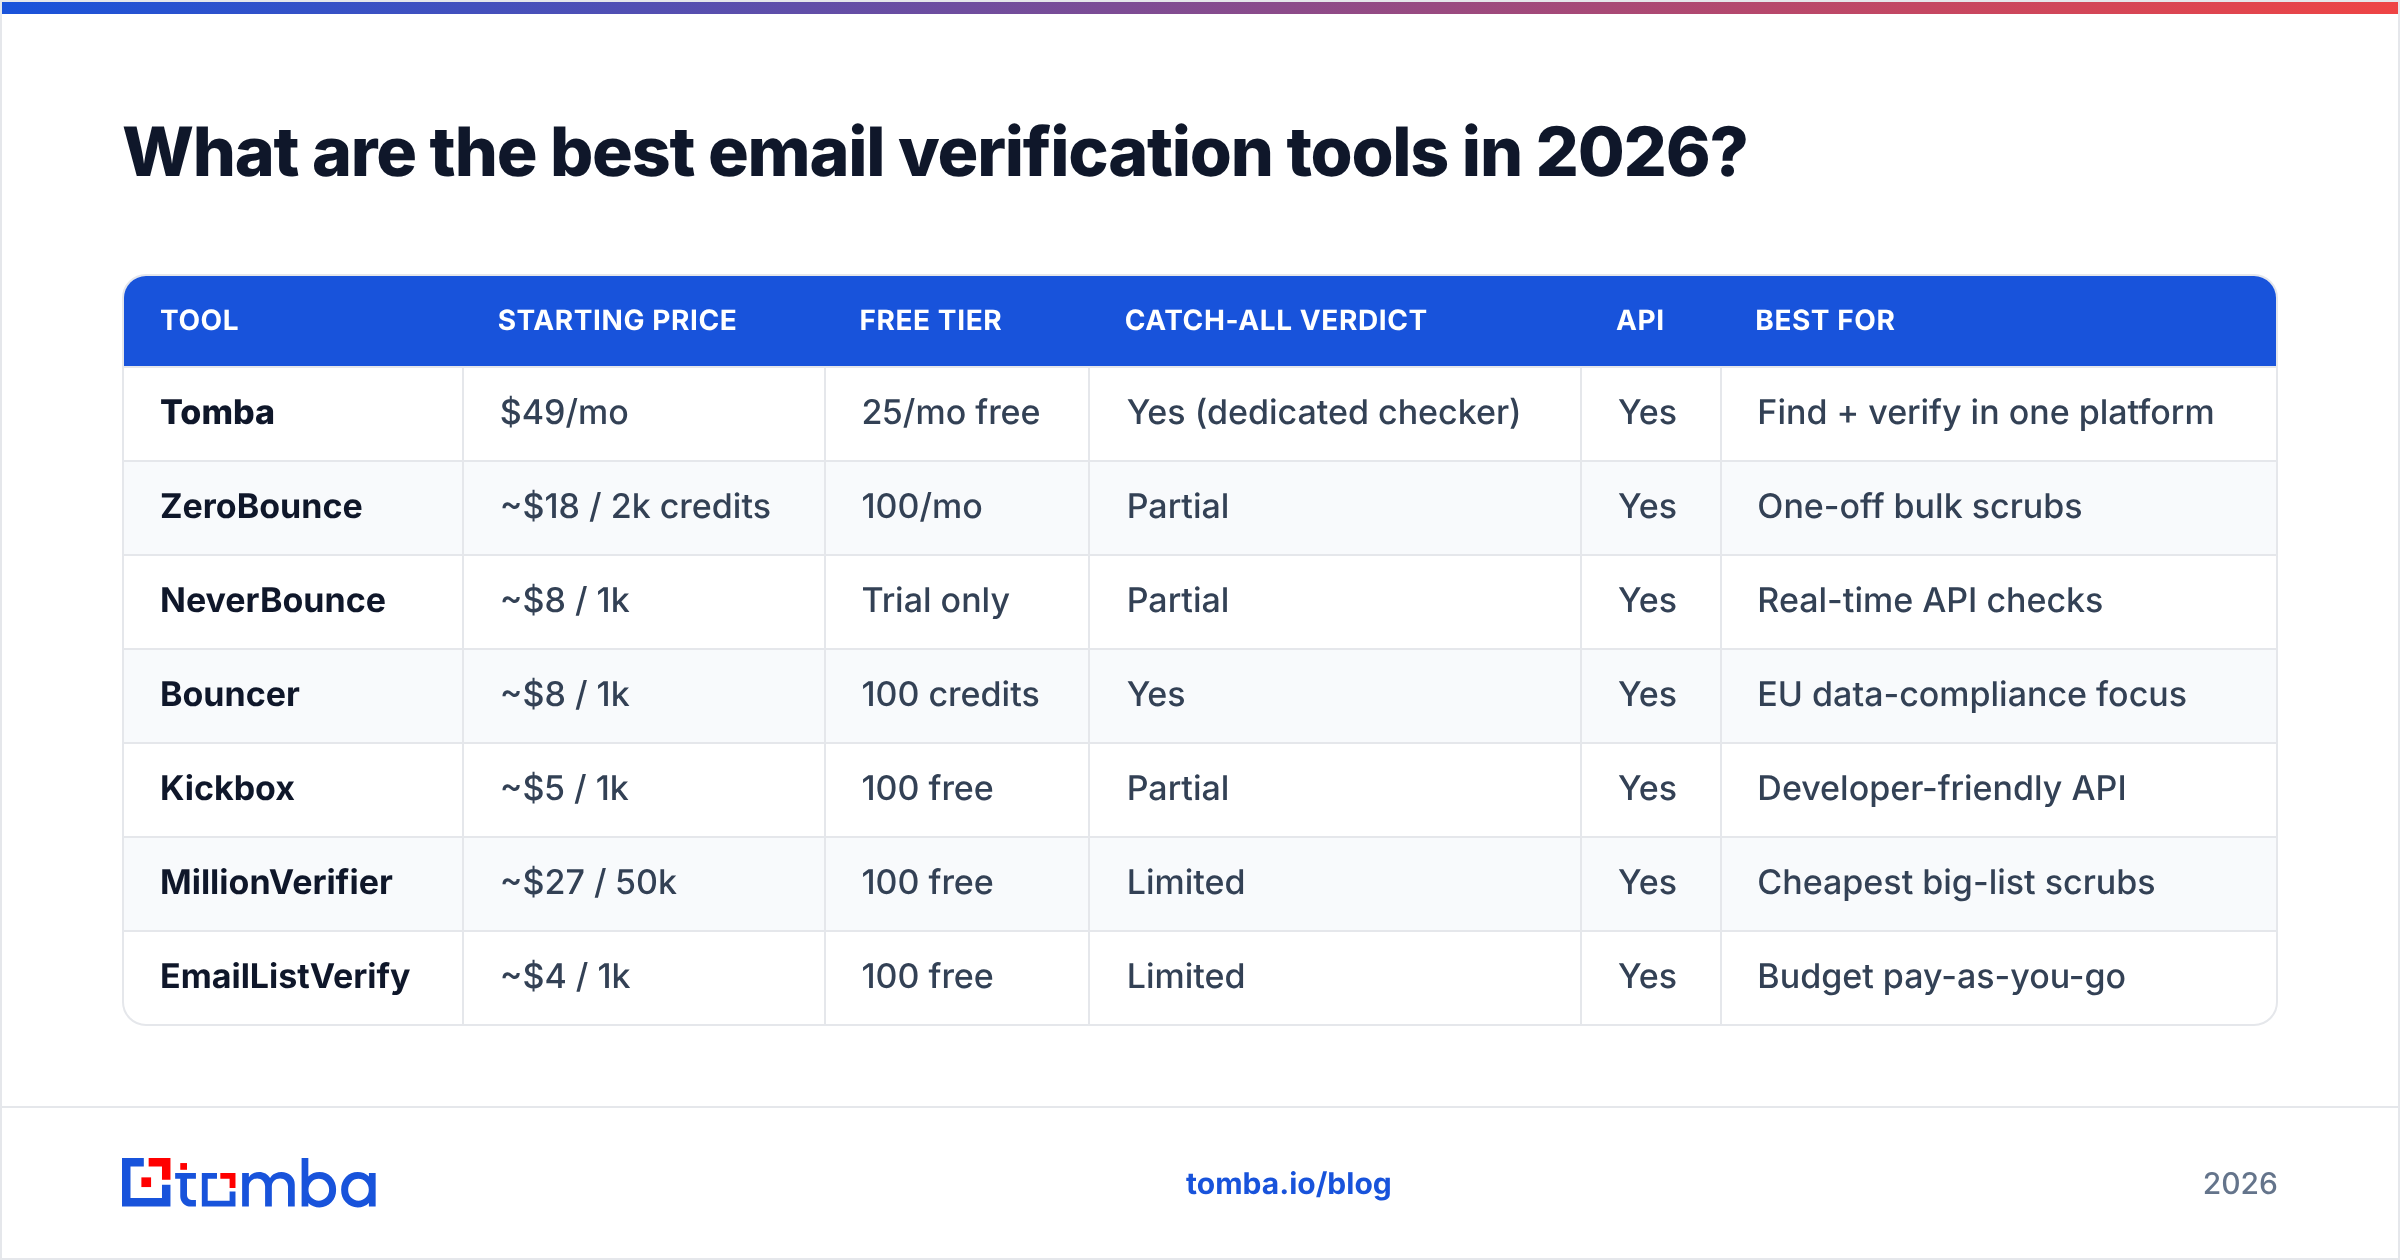Viewport: 2400px width, 1260px height.
Task: Click EmailListVerify's API Yes cell
Action: pyautogui.click(x=1651, y=977)
